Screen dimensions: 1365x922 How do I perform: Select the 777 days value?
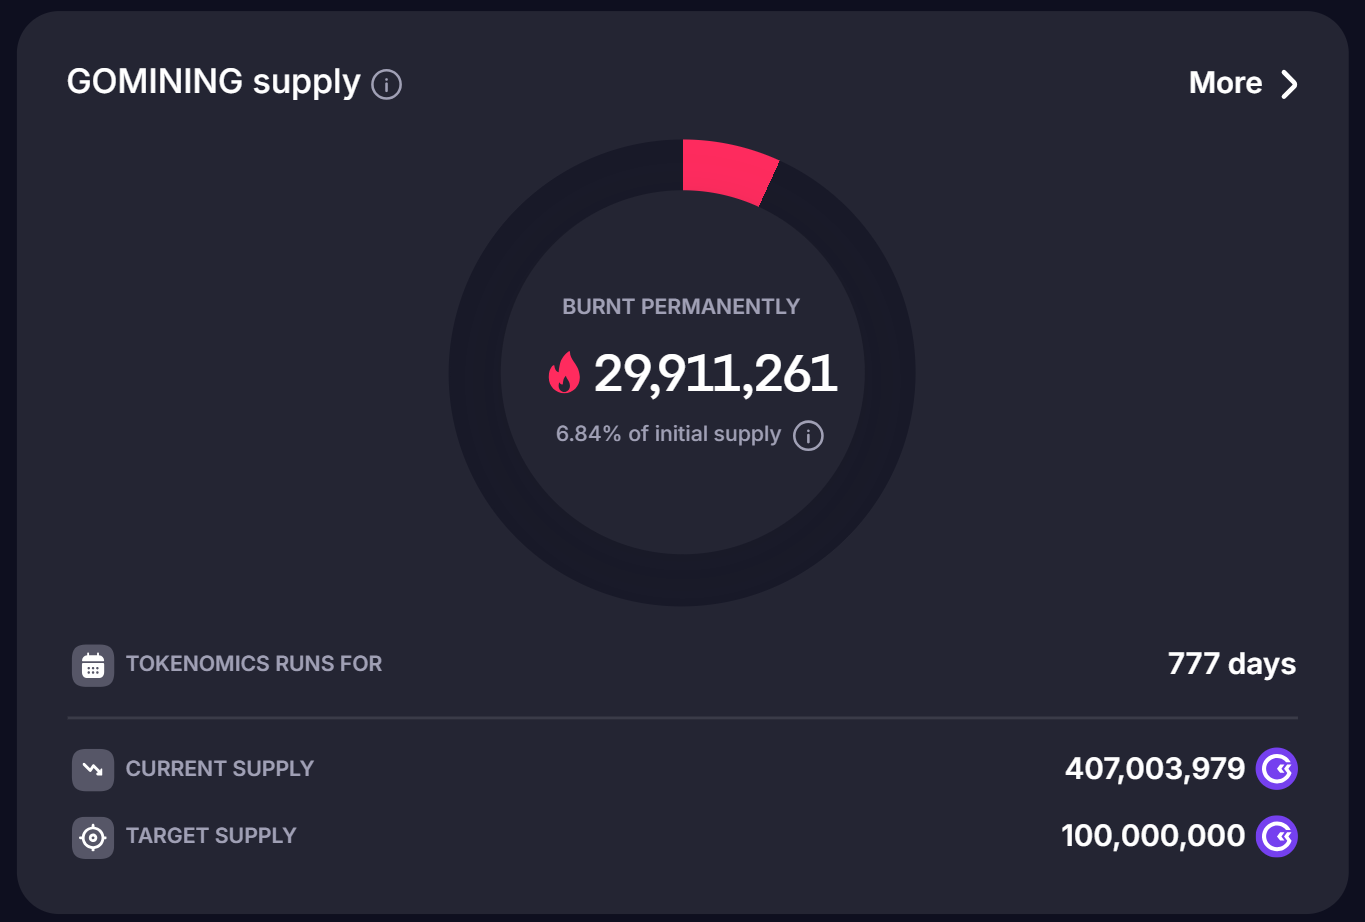click(1231, 664)
